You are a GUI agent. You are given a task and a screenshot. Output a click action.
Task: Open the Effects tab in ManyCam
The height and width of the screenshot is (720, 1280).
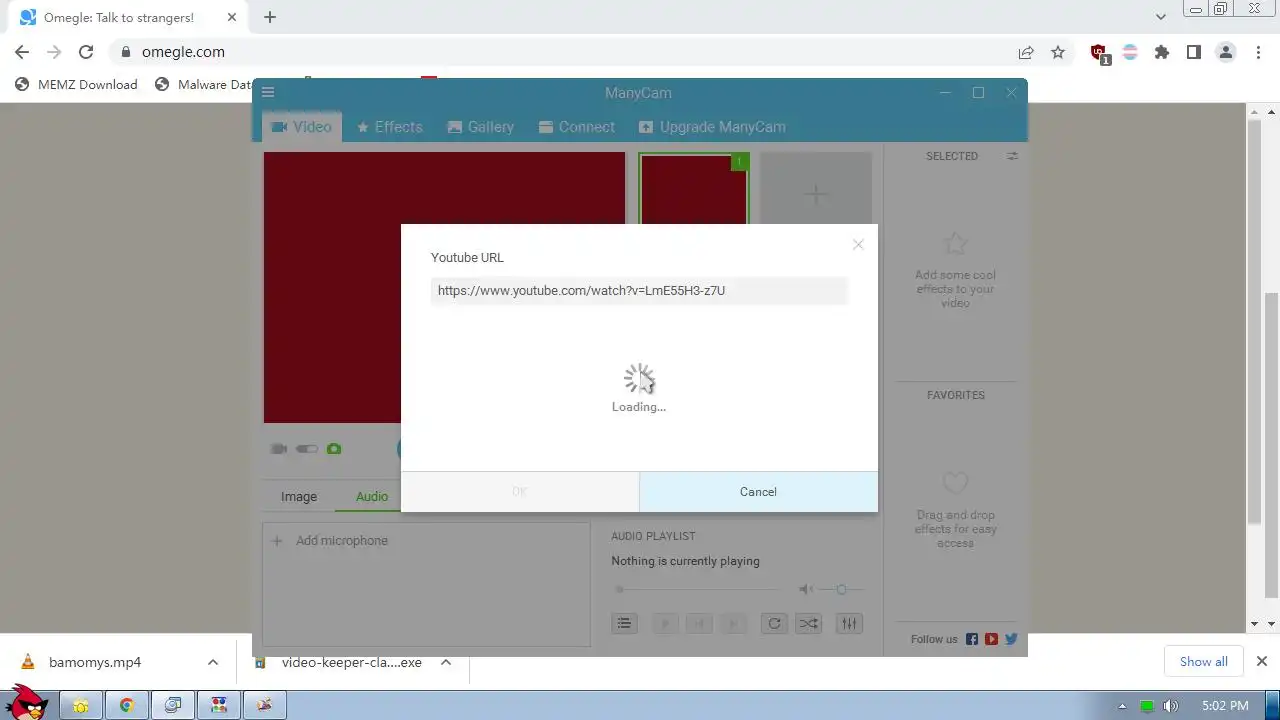point(390,127)
